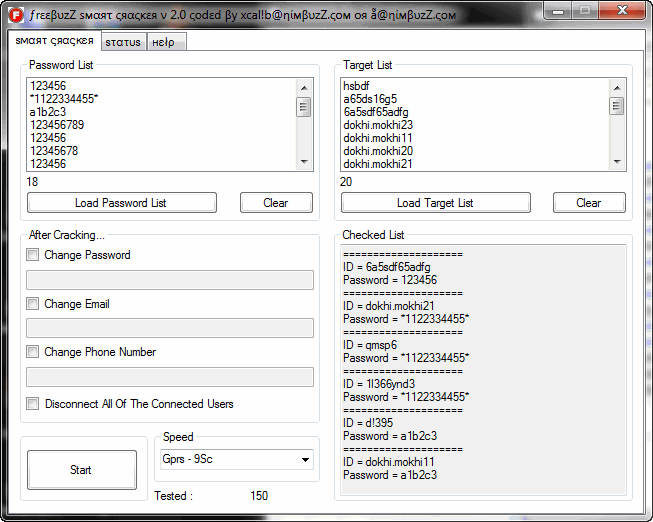653x522 pixels.
Task: Click the line ID = qmsp6 in Checked List
Action: 370,345
